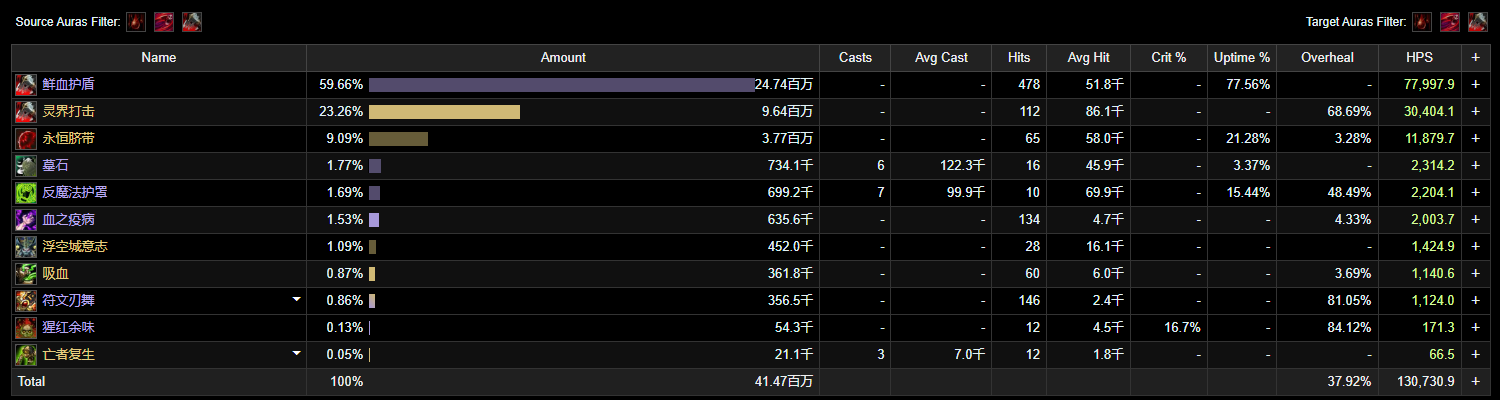
Task: Click the 墓石 spell icon
Action: pos(26,166)
